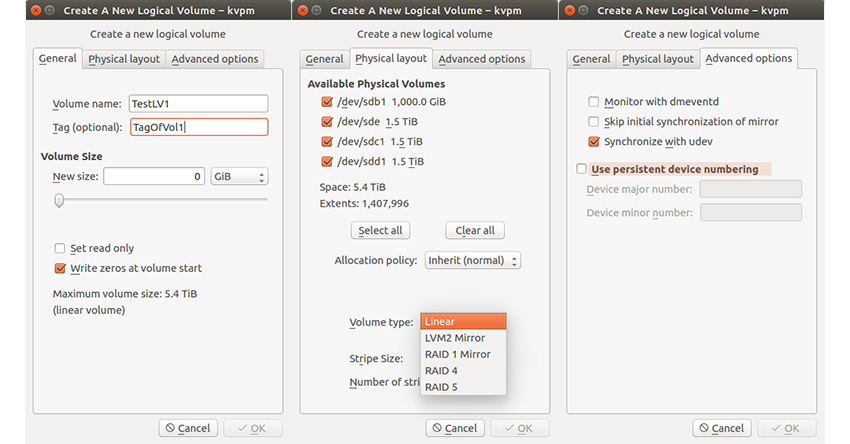This screenshot has height=444, width=850.
Task: Choose LVM2 Mirror from volume type list
Action: click(x=455, y=338)
